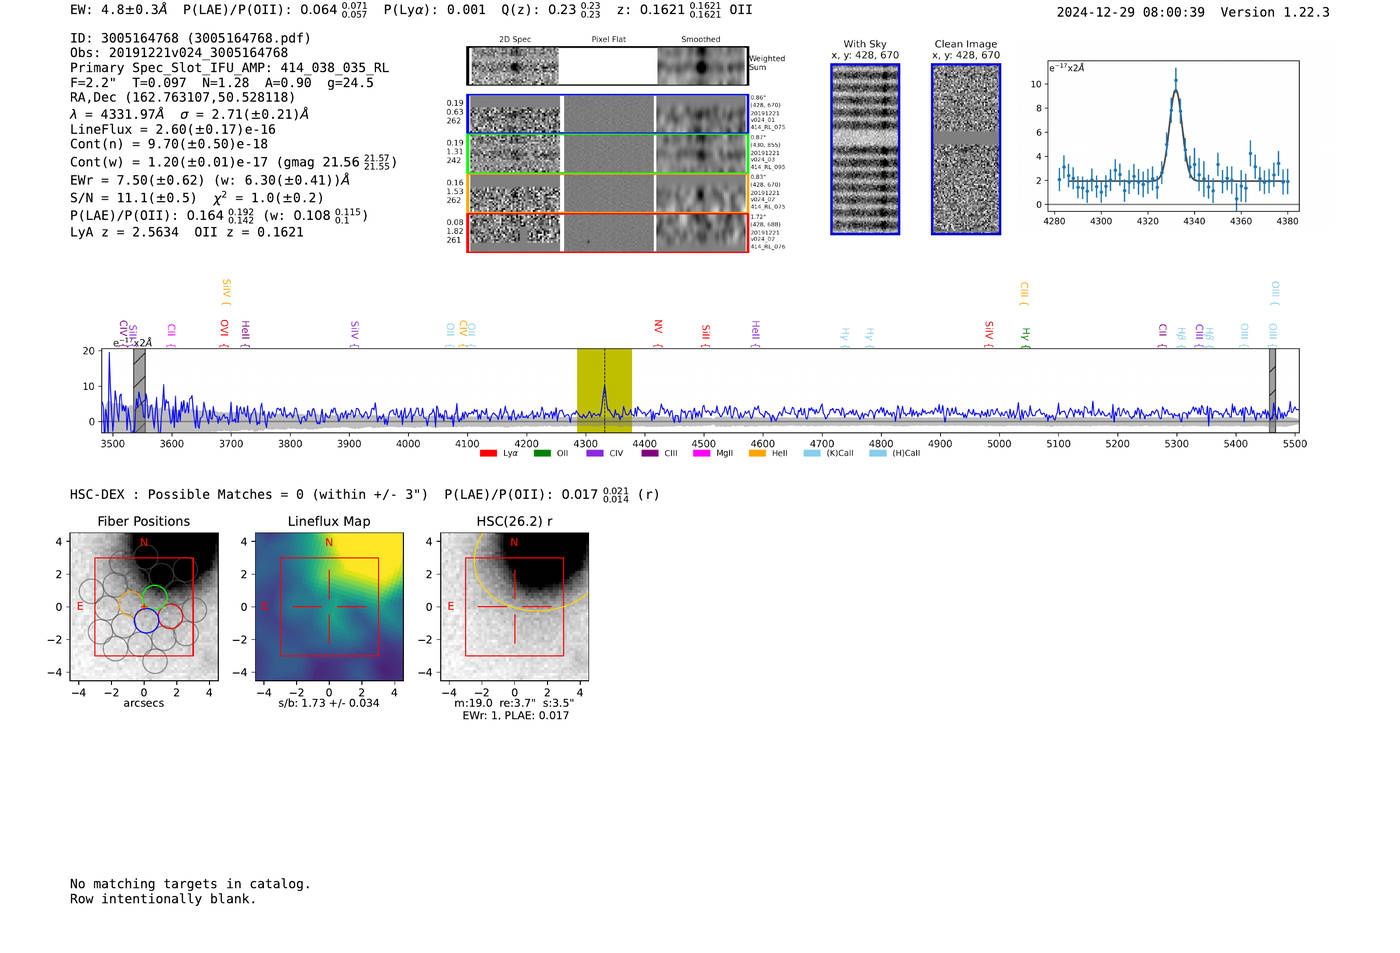This screenshot has height=953, width=1400.
Task: Click the red N compass marker in Lineflux Map
Action: pos(329,543)
